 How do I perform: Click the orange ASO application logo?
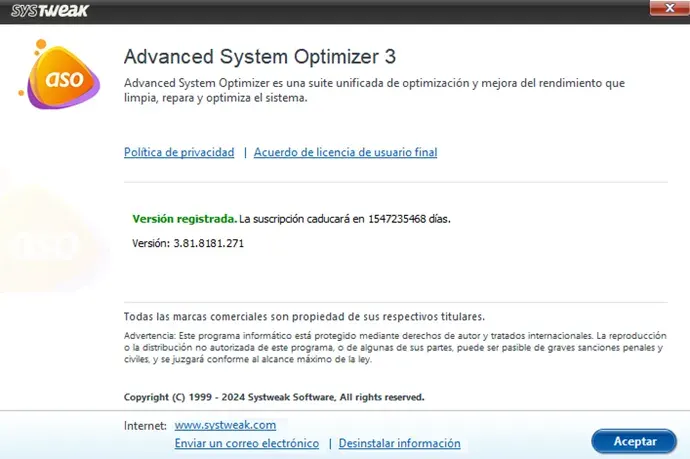pyautogui.click(x=59, y=74)
